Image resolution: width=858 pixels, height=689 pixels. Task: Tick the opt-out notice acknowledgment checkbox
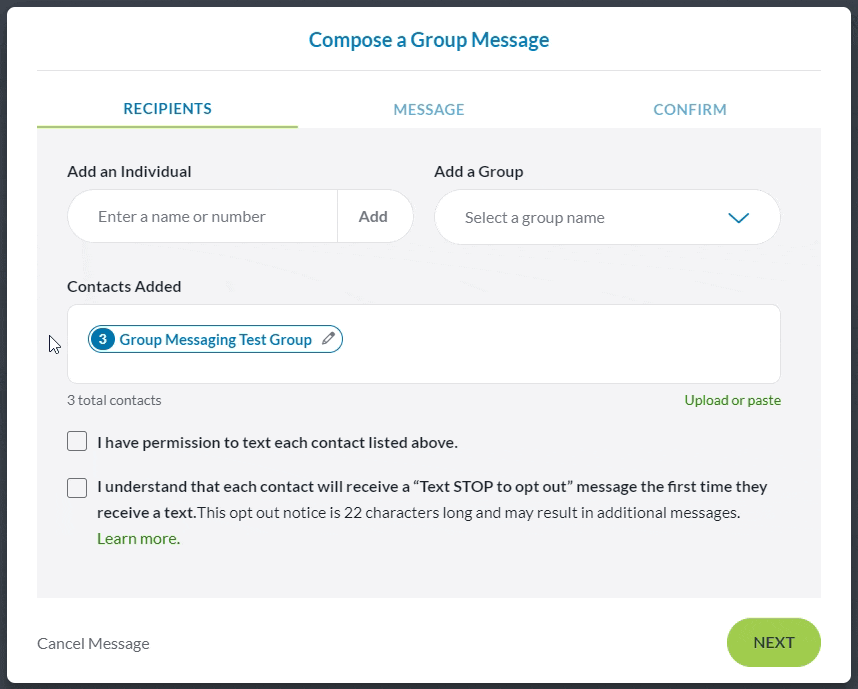tap(77, 488)
